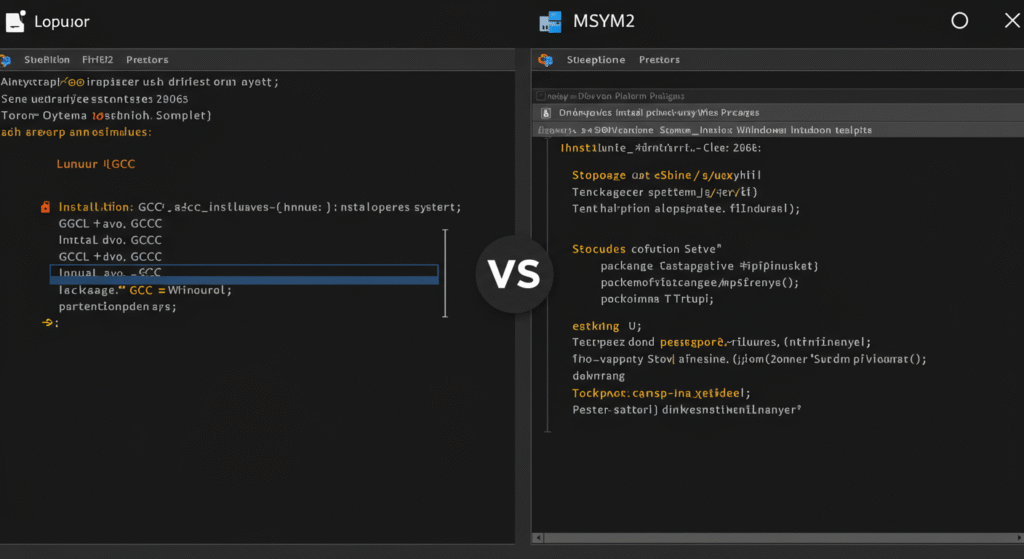Click the vertical scrollbar in left pane
This screenshot has width=1024, height=559.
coord(445,273)
